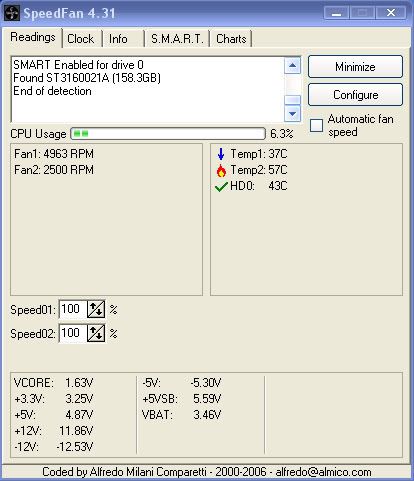Open the Clock tab
Viewport: 414px width, 481px height.
(x=81, y=39)
